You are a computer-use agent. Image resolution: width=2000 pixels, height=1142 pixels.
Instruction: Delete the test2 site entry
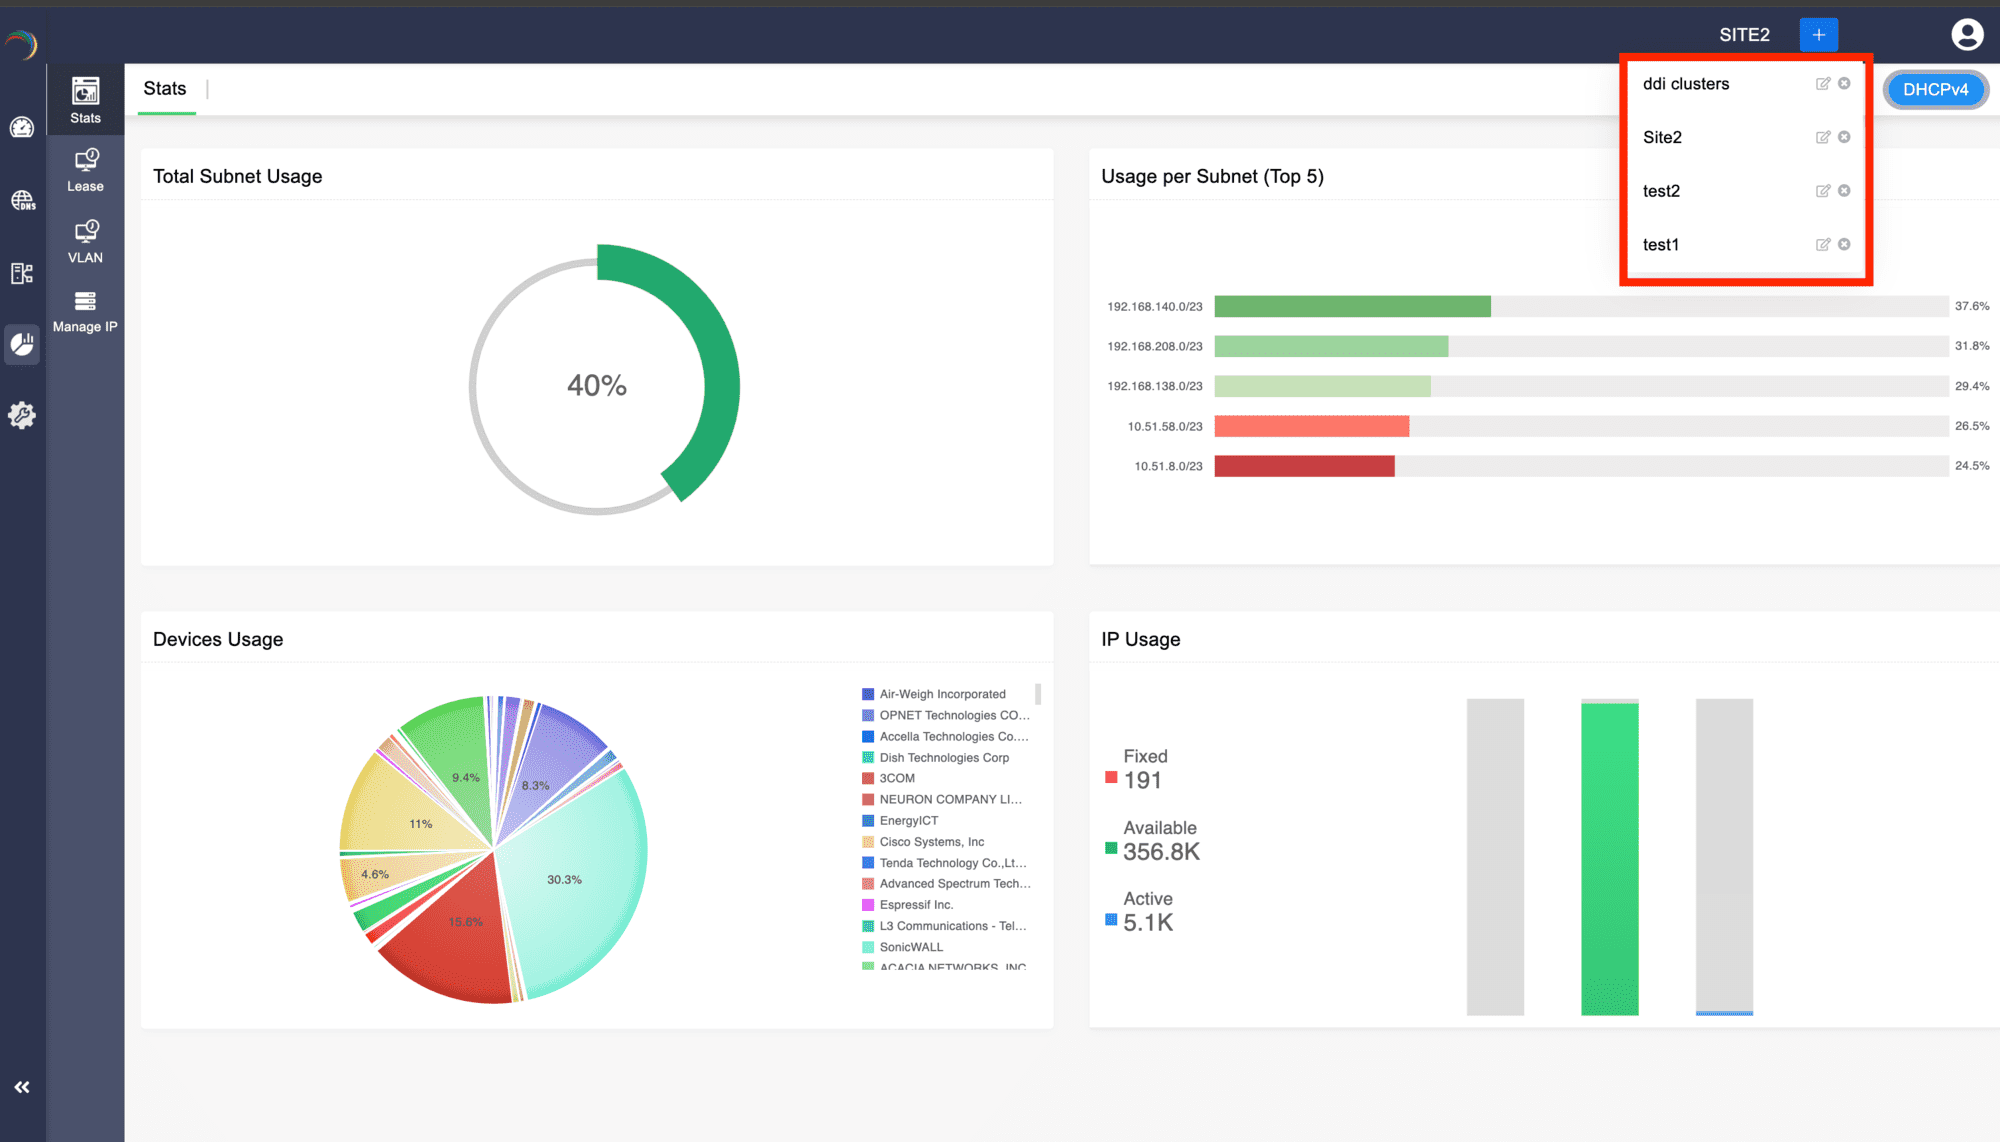point(1845,190)
